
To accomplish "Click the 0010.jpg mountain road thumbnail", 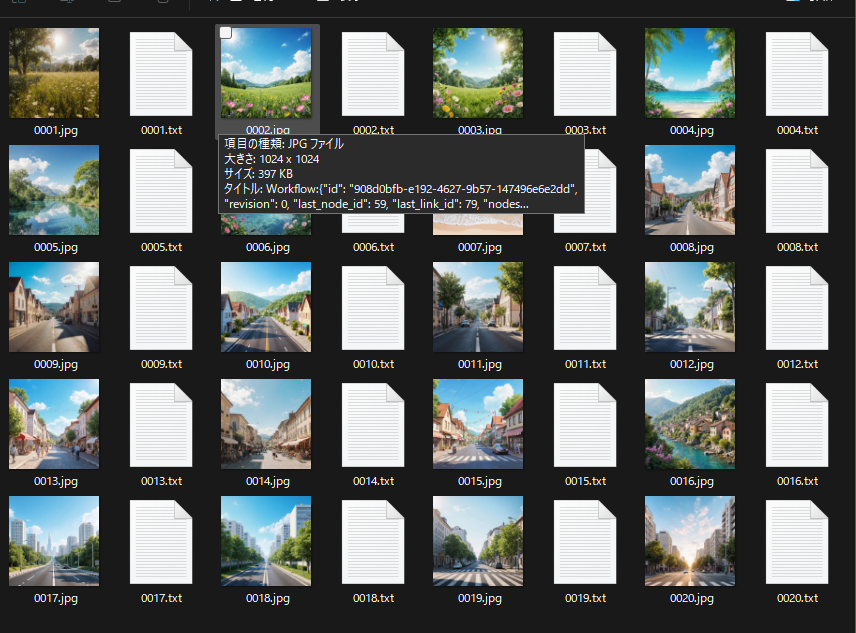I will coord(266,307).
